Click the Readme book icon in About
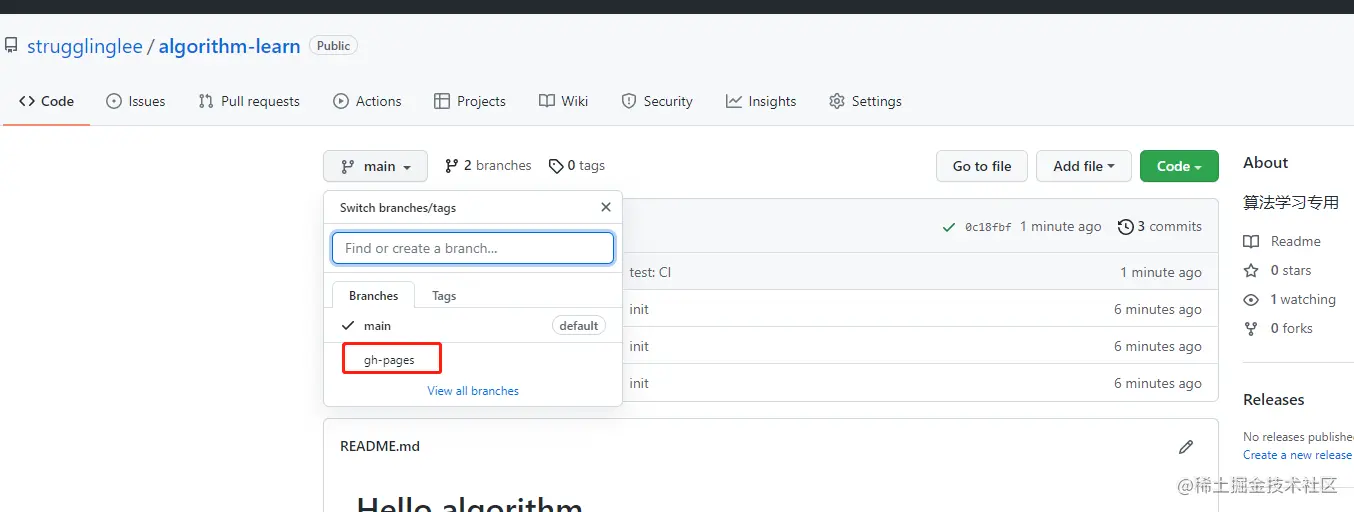This screenshot has width=1354, height=512. point(1251,241)
